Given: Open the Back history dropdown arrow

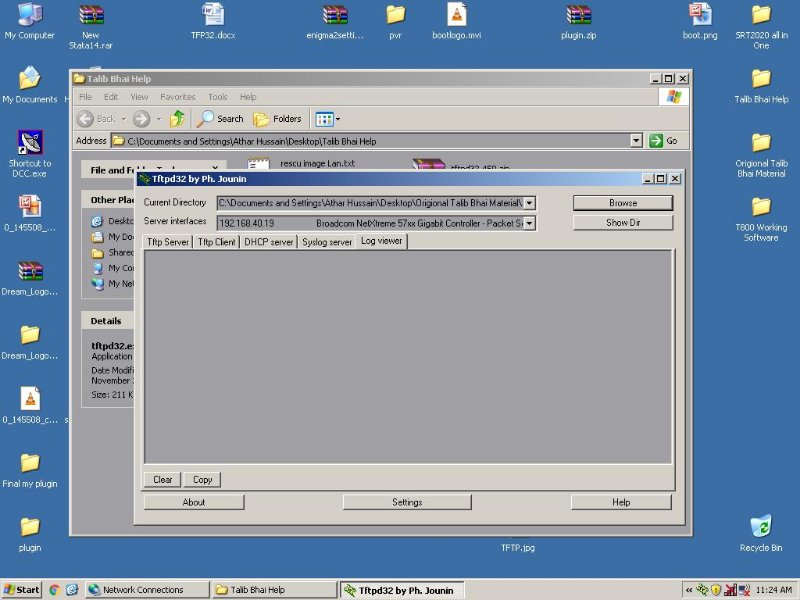Looking at the screenshot, I should (x=123, y=119).
